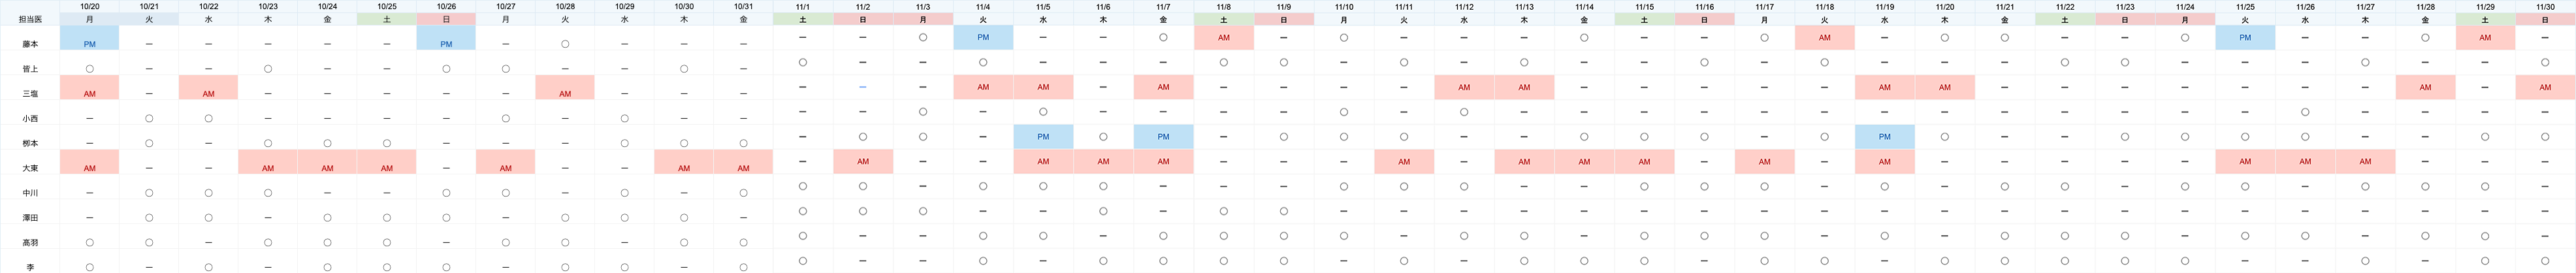Click doctor 大東's row label
The height and width of the screenshot is (273, 2576).
[x=30, y=168]
